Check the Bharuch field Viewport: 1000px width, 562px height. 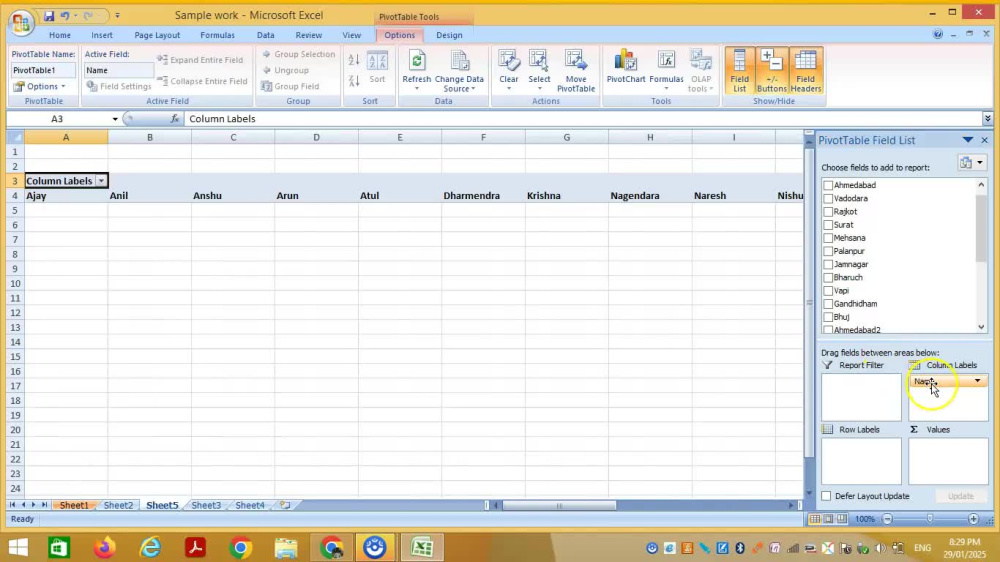tap(828, 277)
